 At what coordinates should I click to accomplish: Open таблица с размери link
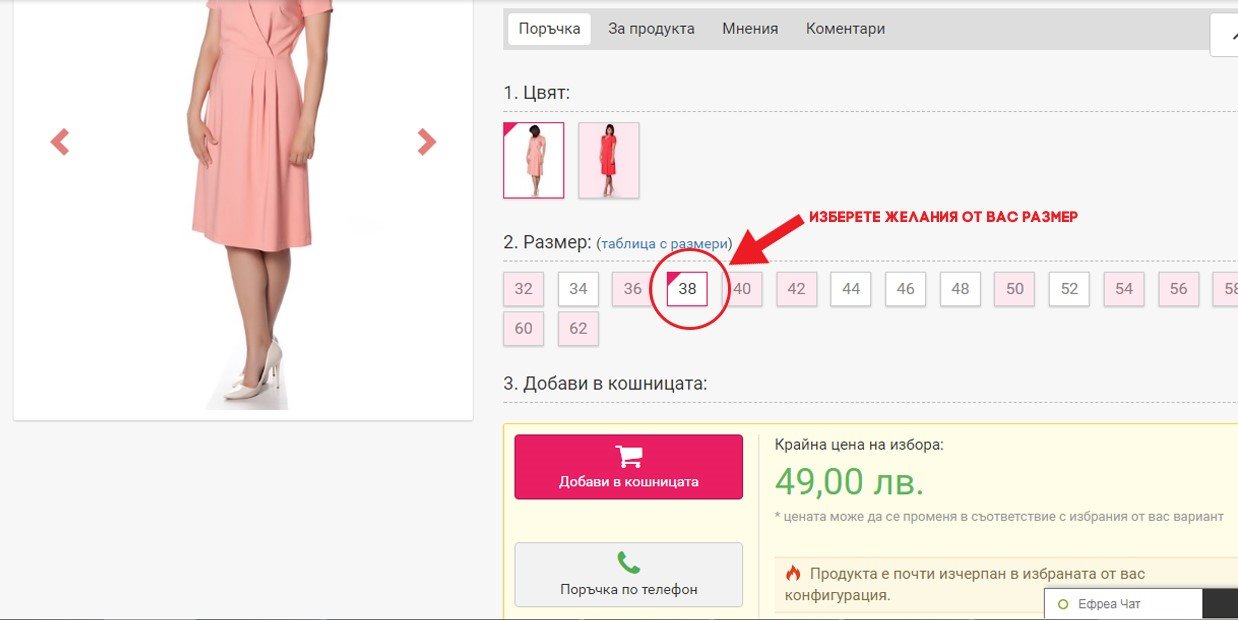tap(664, 244)
